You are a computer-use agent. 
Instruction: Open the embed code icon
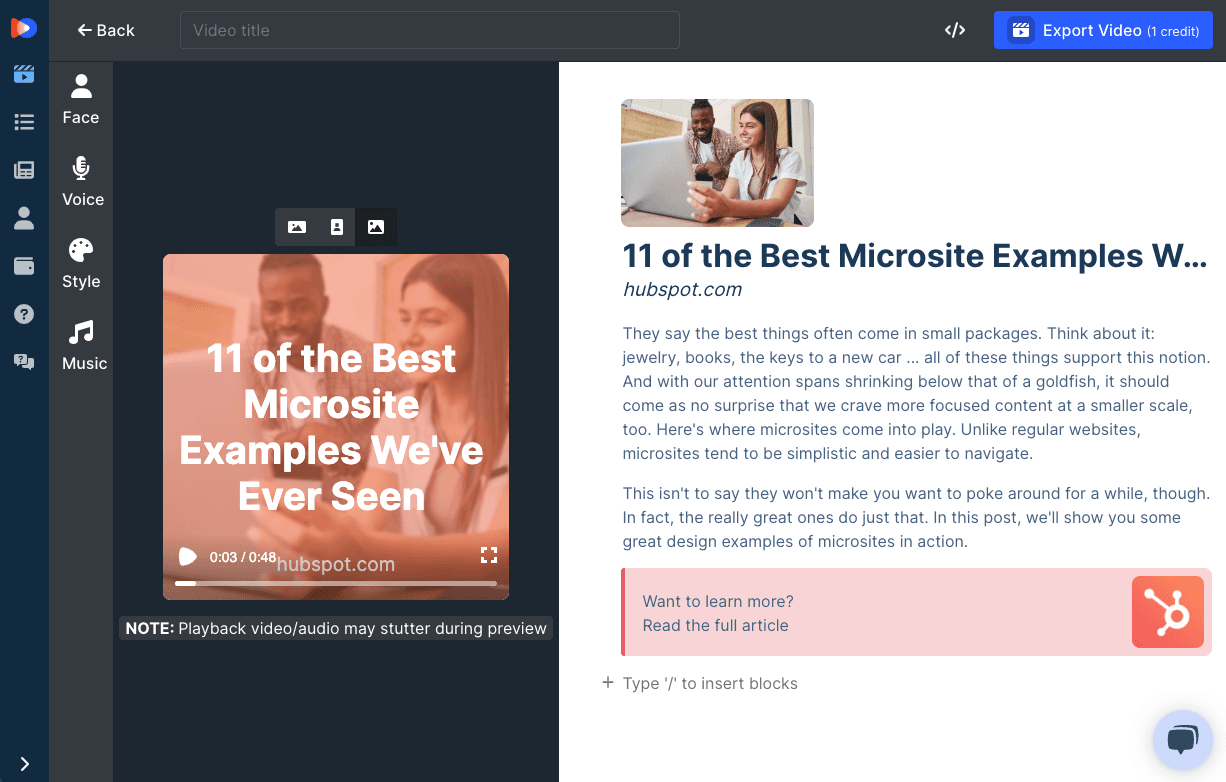tap(955, 30)
